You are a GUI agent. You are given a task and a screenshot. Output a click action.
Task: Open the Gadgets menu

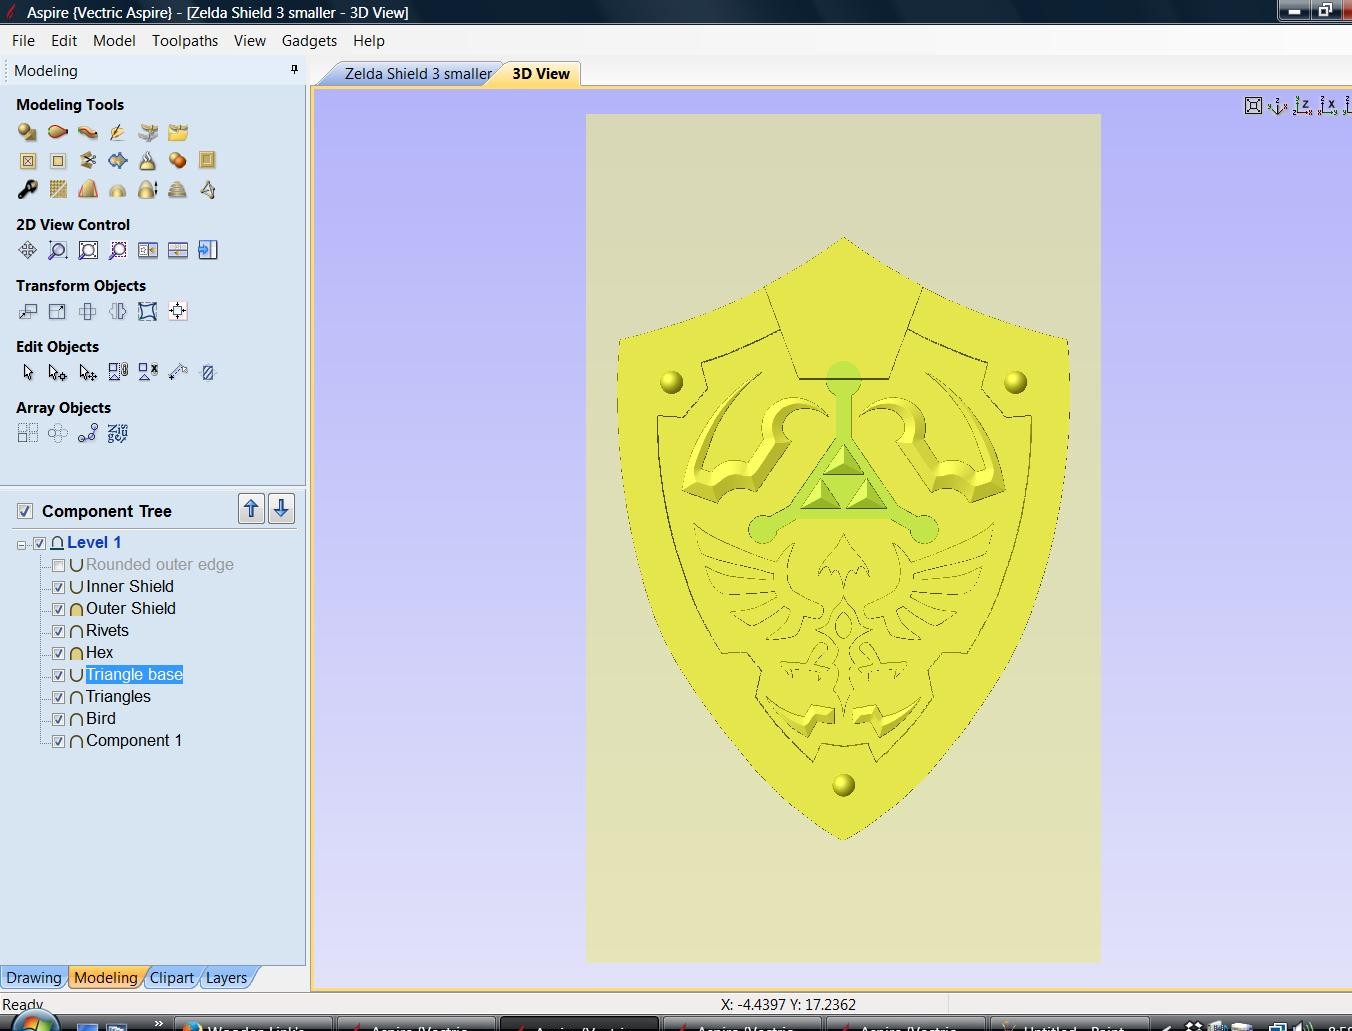[x=309, y=41]
